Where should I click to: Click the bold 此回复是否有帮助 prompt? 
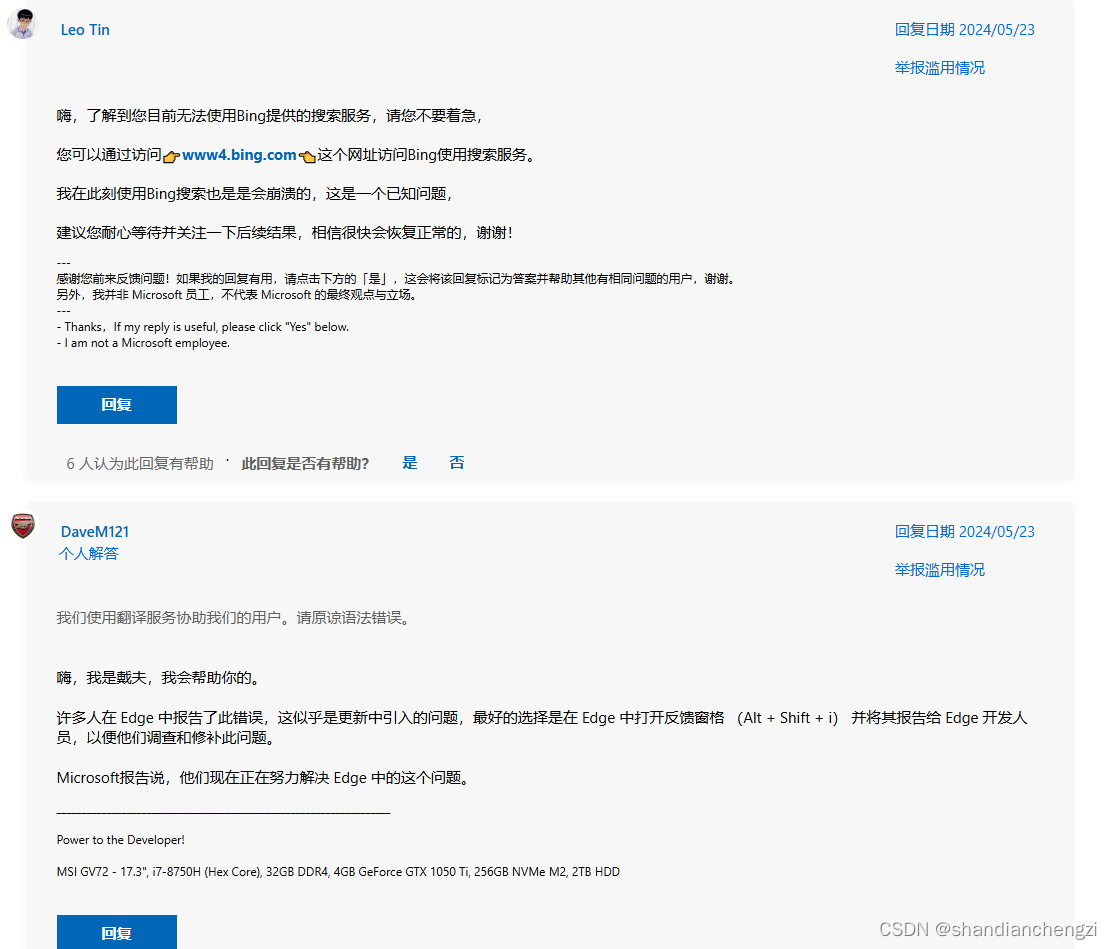click(x=307, y=463)
